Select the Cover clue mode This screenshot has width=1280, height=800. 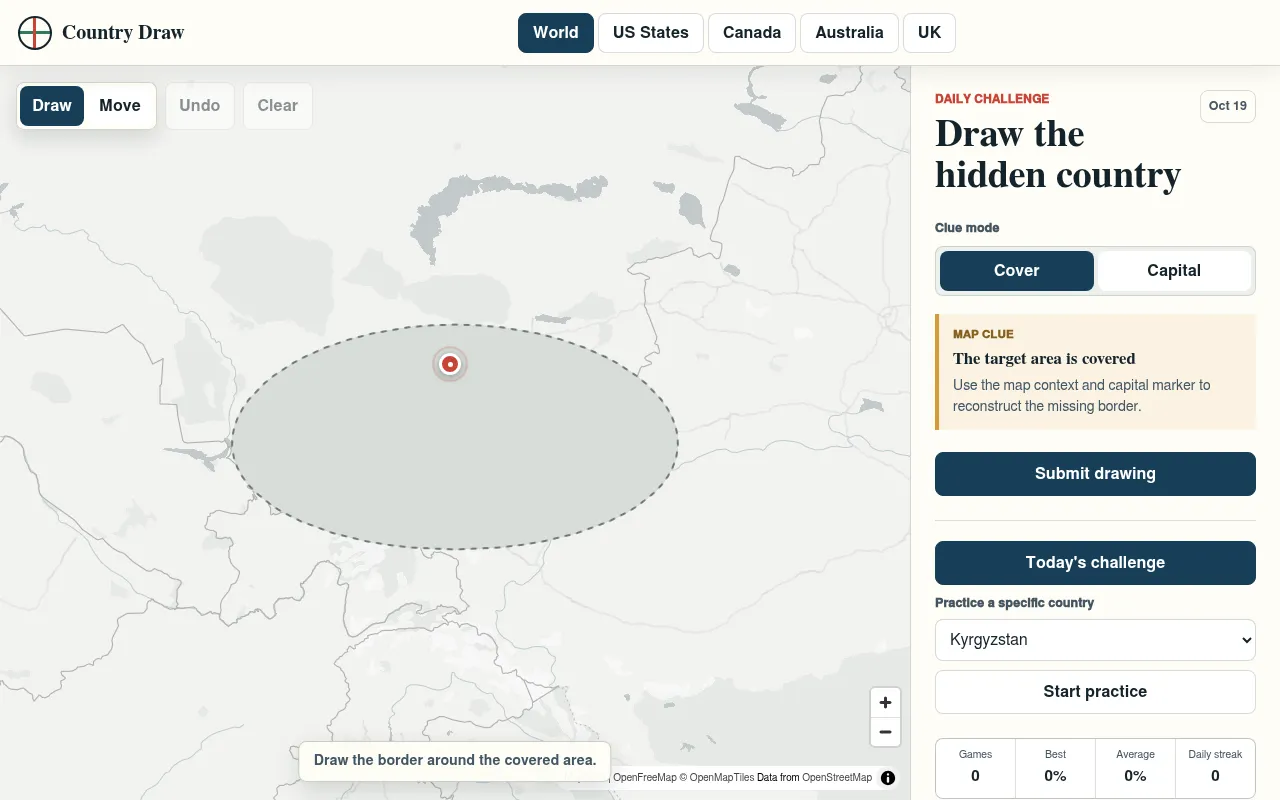coord(1016,271)
